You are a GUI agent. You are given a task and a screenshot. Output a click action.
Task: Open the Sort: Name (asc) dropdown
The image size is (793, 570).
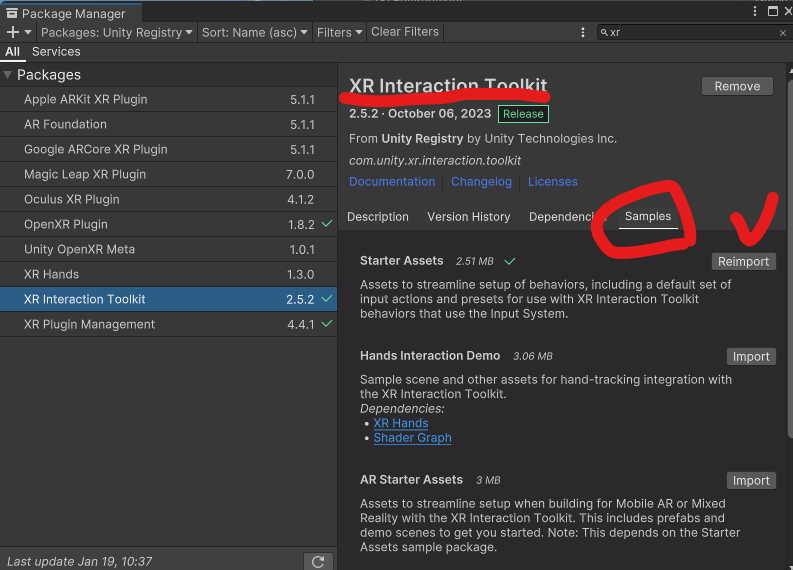point(254,32)
